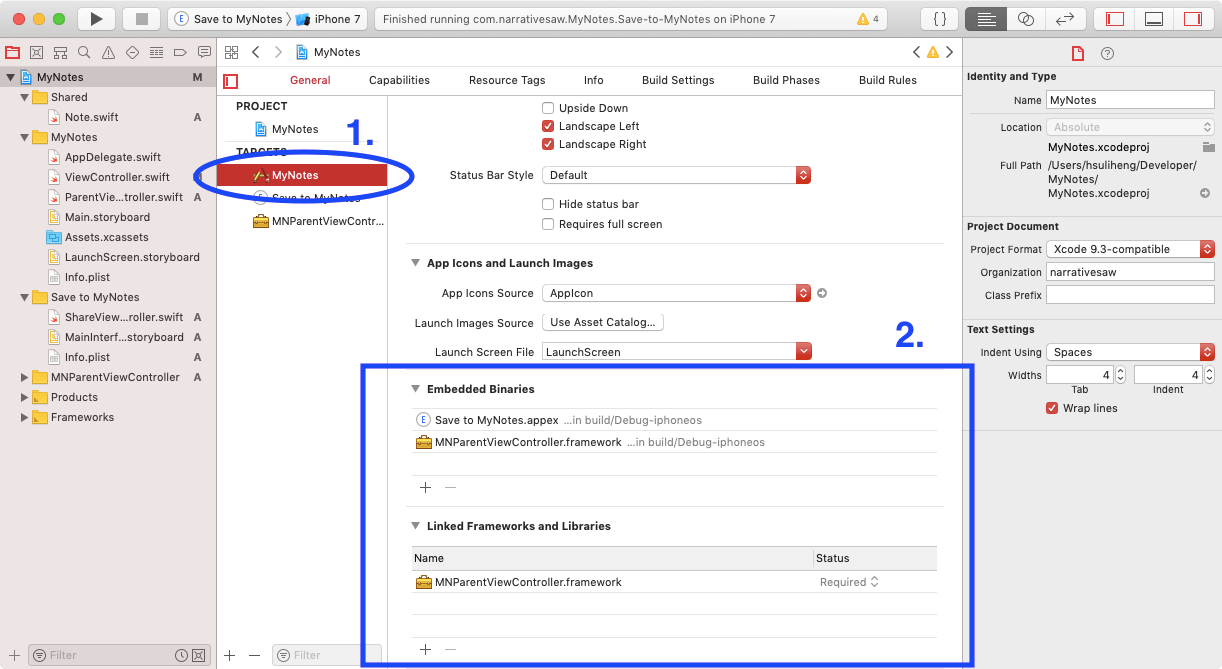1222x669 pixels.
Task: Open the App Icons Source dropdown
Action: coord(676,293)
